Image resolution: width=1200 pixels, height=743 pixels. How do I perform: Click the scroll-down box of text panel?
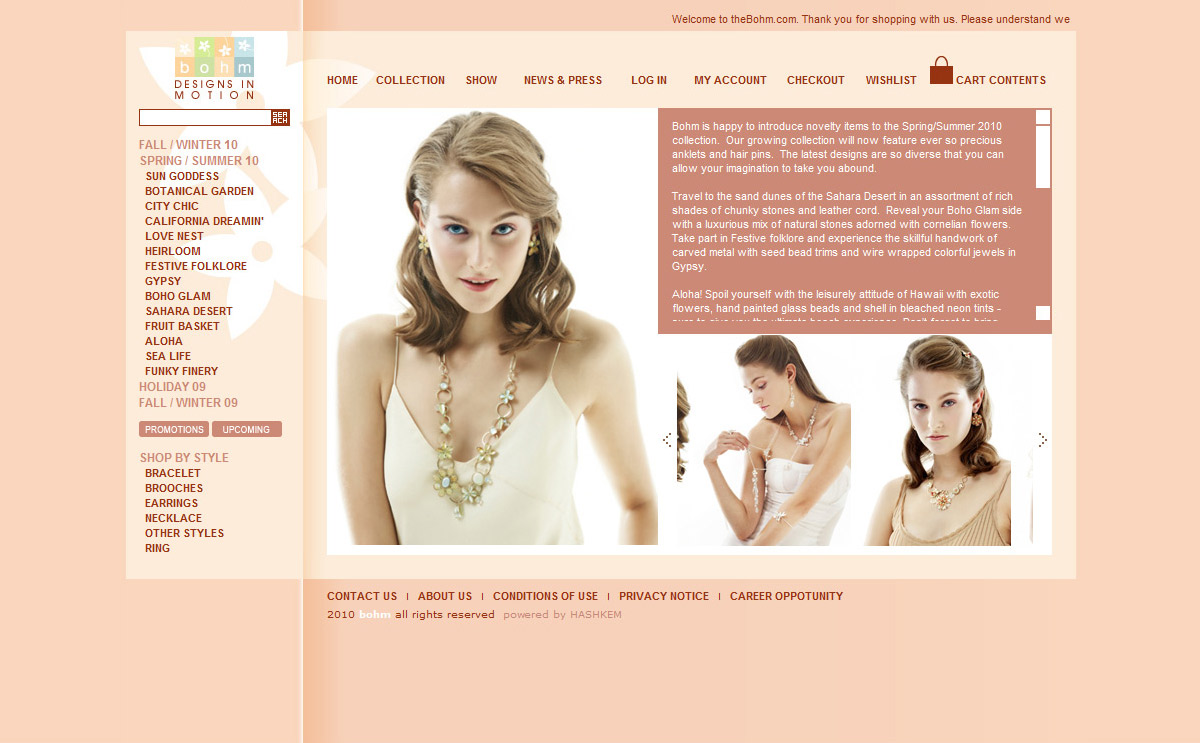pyautogui.click(x=1043, y=313)
